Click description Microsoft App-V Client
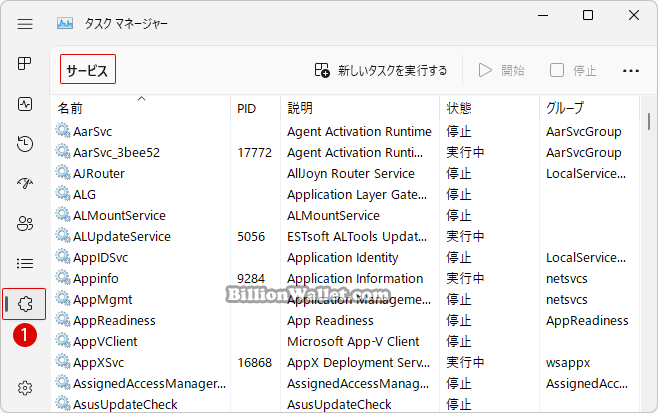Viewport: 658px width, 413px height. (x=353, y=341)
